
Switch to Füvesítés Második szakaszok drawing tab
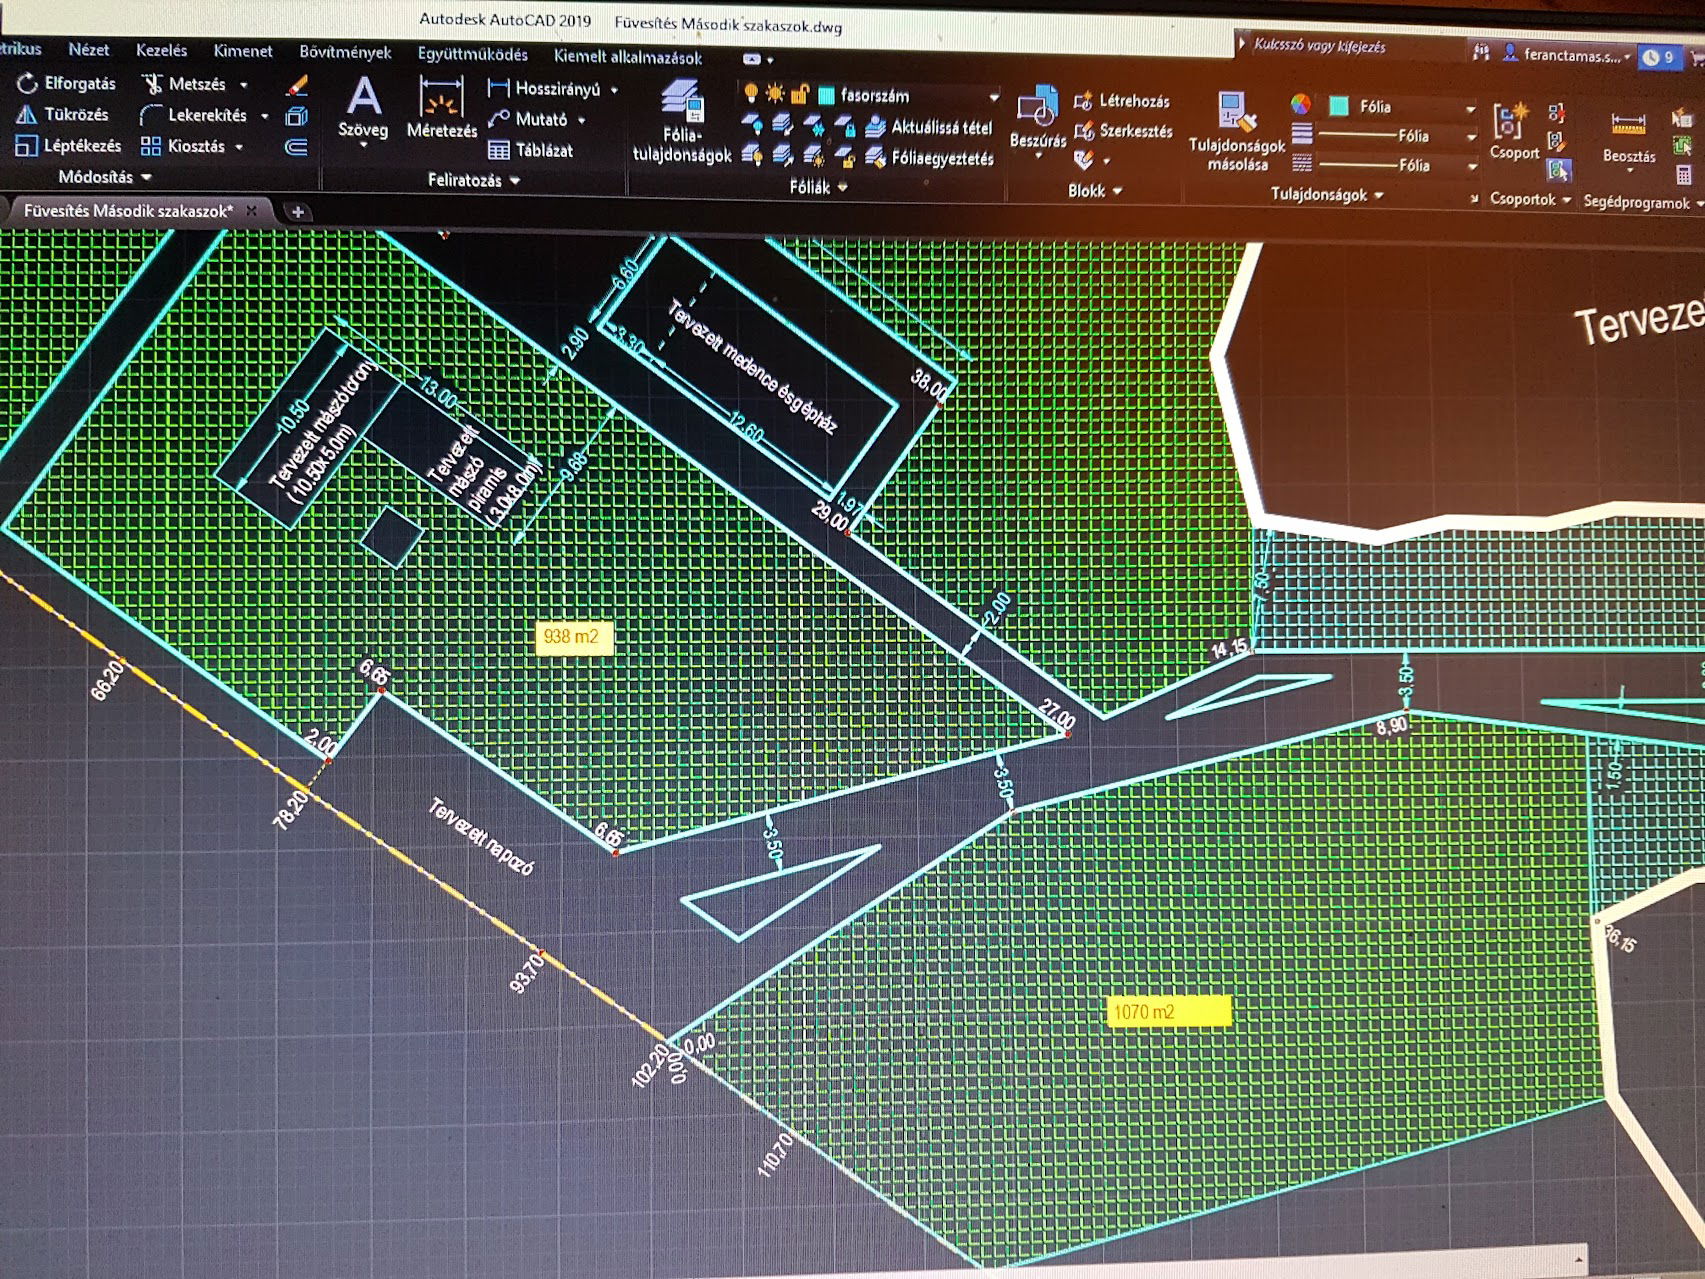(128, 211)
